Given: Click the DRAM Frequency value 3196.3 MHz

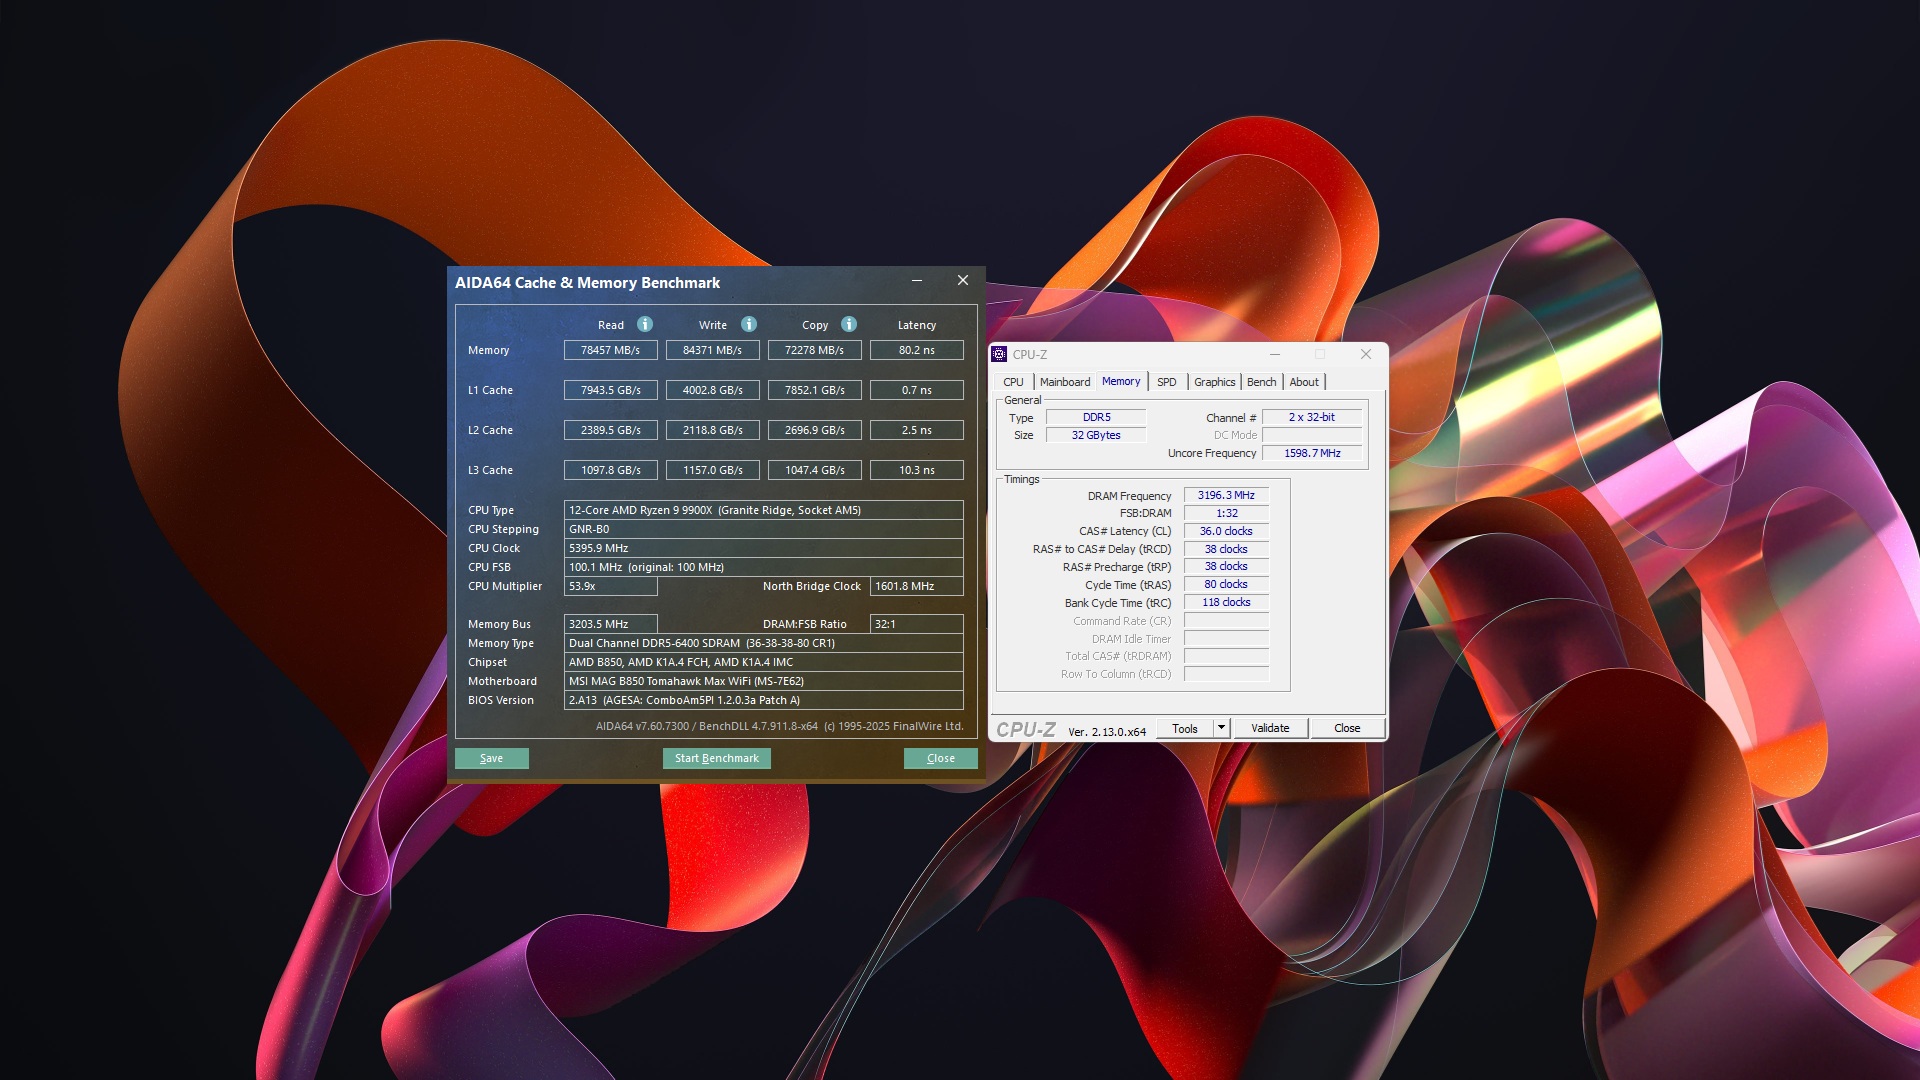Looking at the screenshot, I should (1226, 495).
